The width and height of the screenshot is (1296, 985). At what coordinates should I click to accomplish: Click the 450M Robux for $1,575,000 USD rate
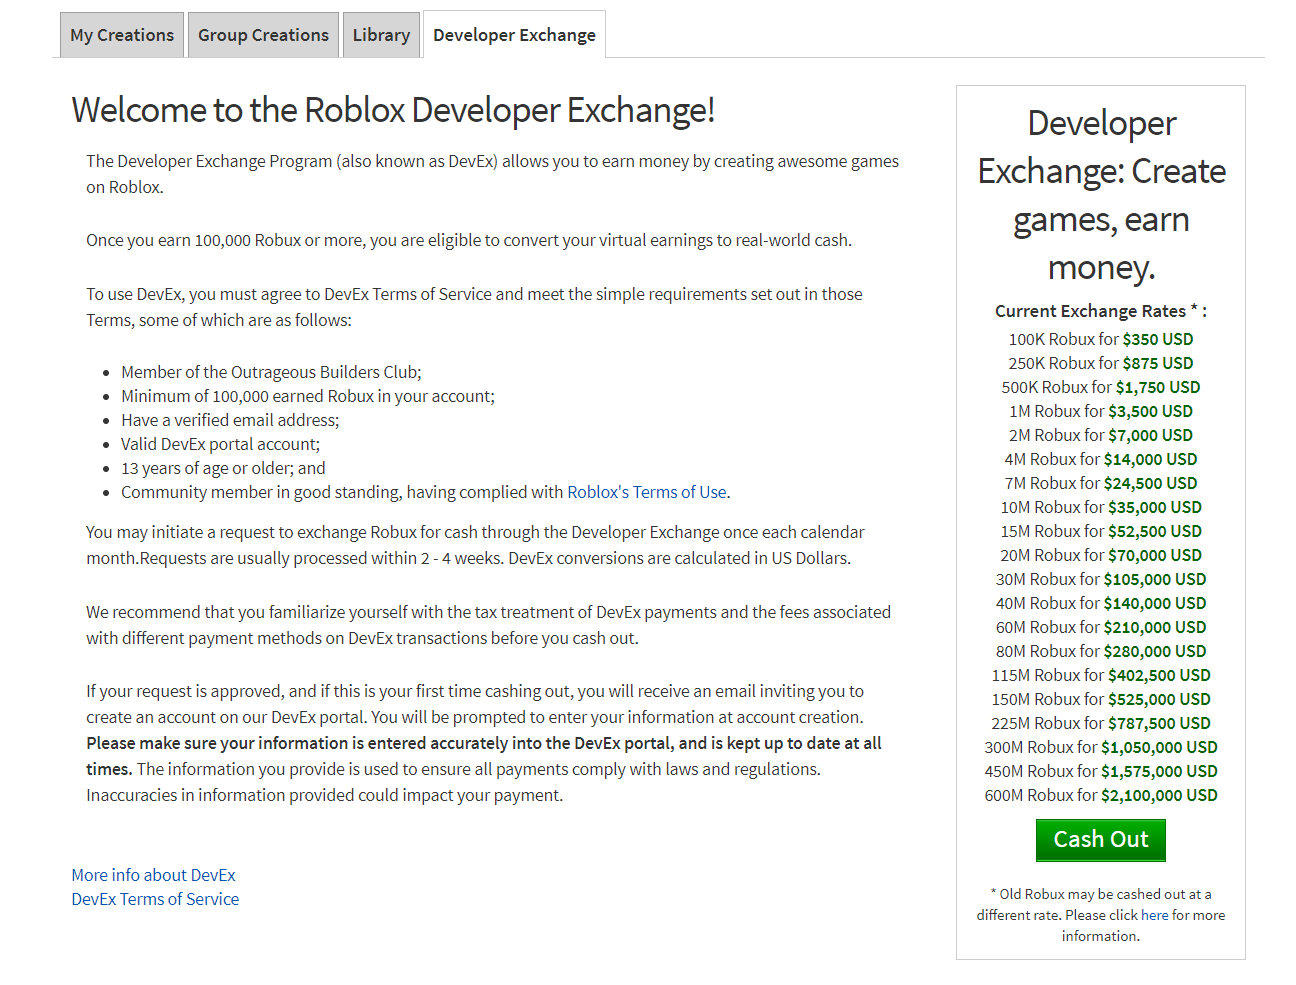tap(1100, 771)
